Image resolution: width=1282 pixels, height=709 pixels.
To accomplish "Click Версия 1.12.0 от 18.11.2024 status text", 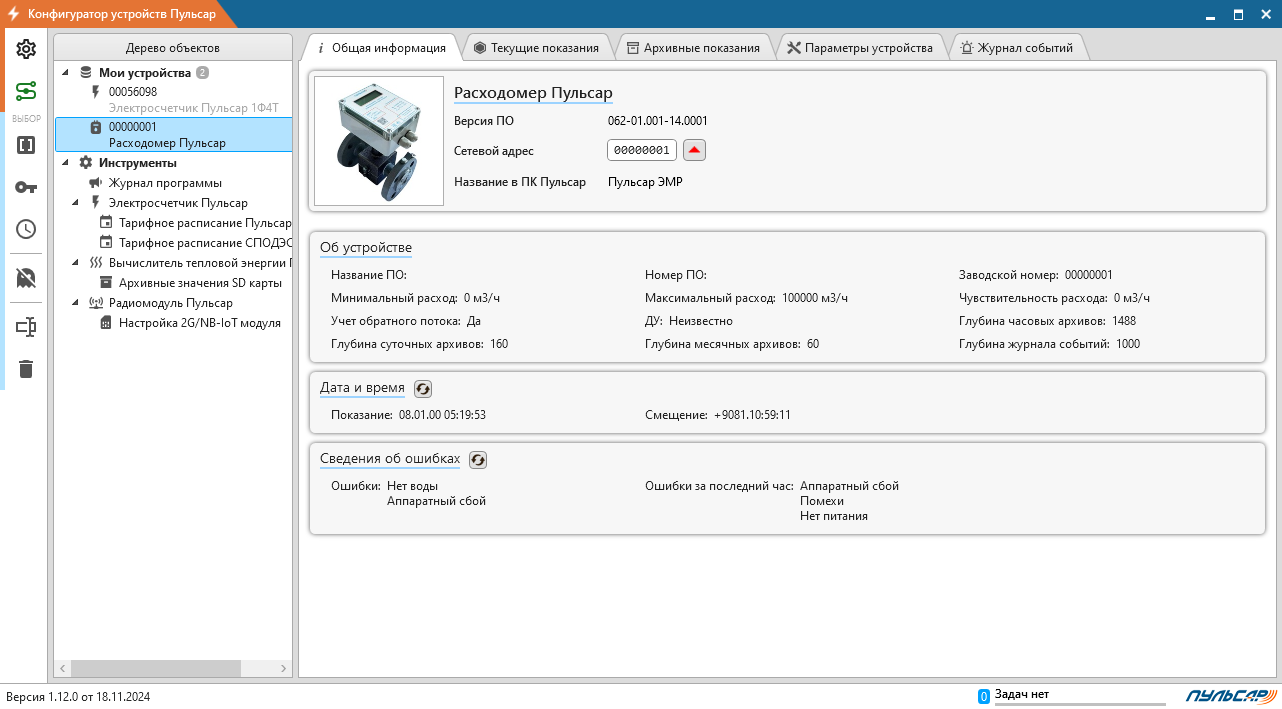I will click(78, 697).
